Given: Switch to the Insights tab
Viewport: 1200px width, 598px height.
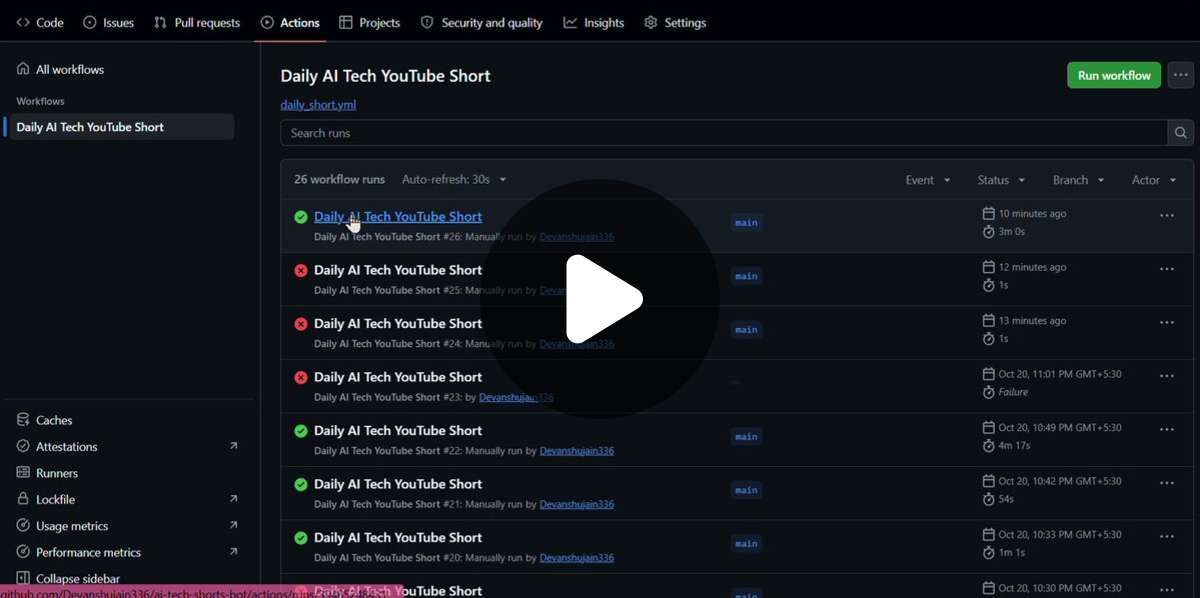Looking at the screenshot, I should pos(594,22).
